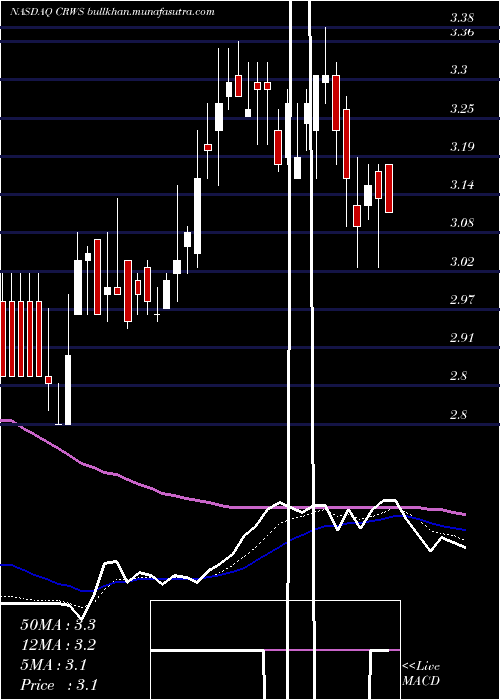Click the 3.08 price axis label

pos(462,223)
